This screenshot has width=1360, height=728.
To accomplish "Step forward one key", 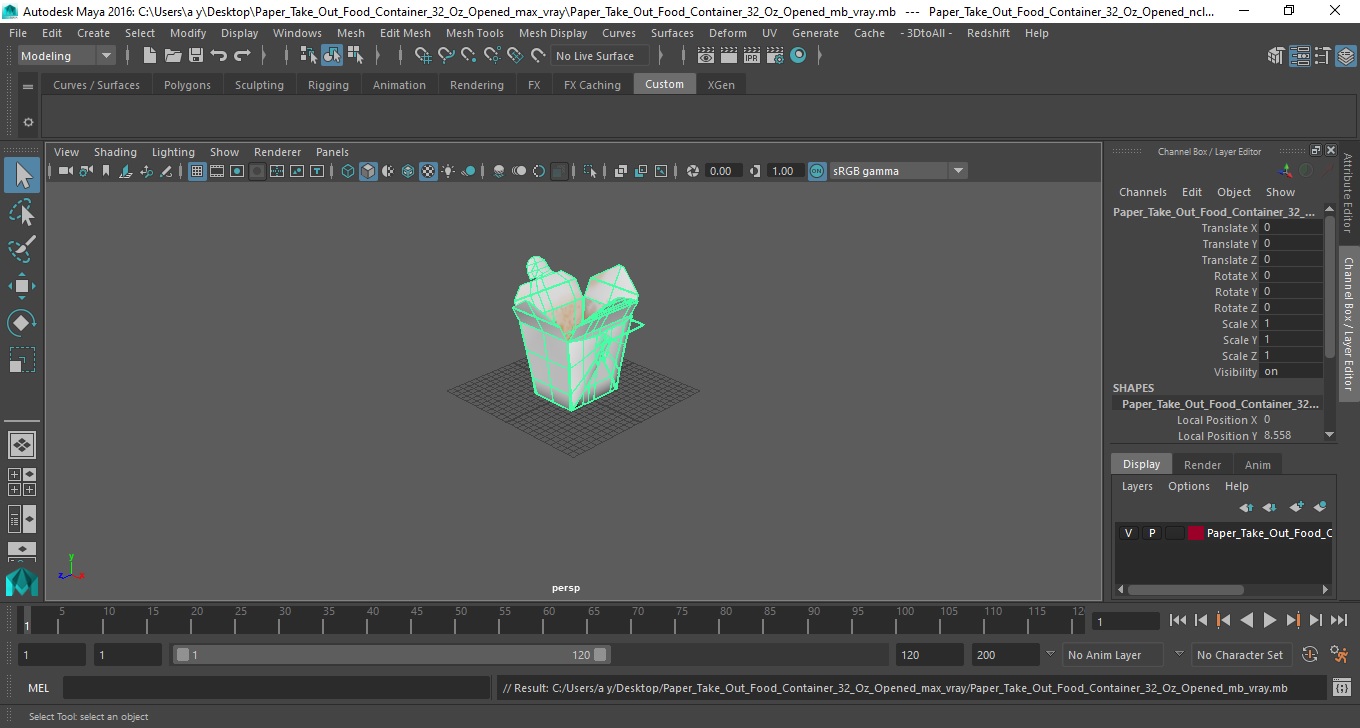I will (x=1292, y=621).
